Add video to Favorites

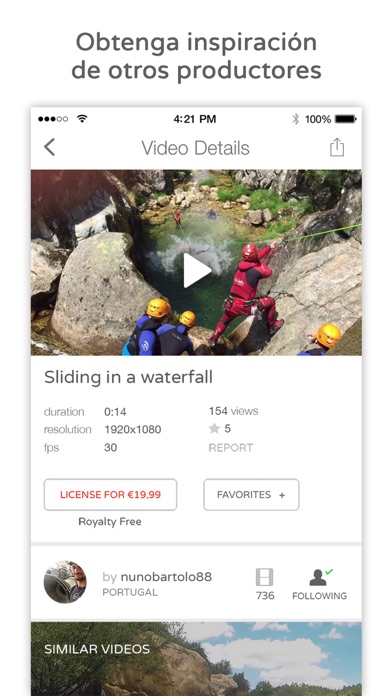(251, 494)
